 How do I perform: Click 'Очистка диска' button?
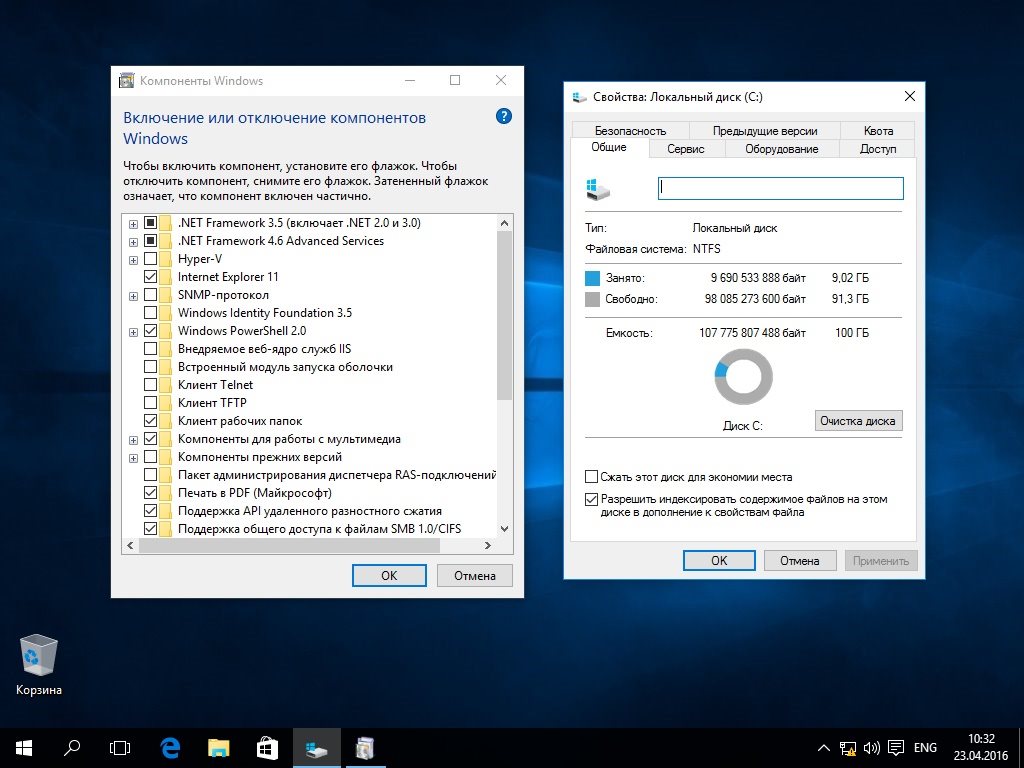coord(858,421)
